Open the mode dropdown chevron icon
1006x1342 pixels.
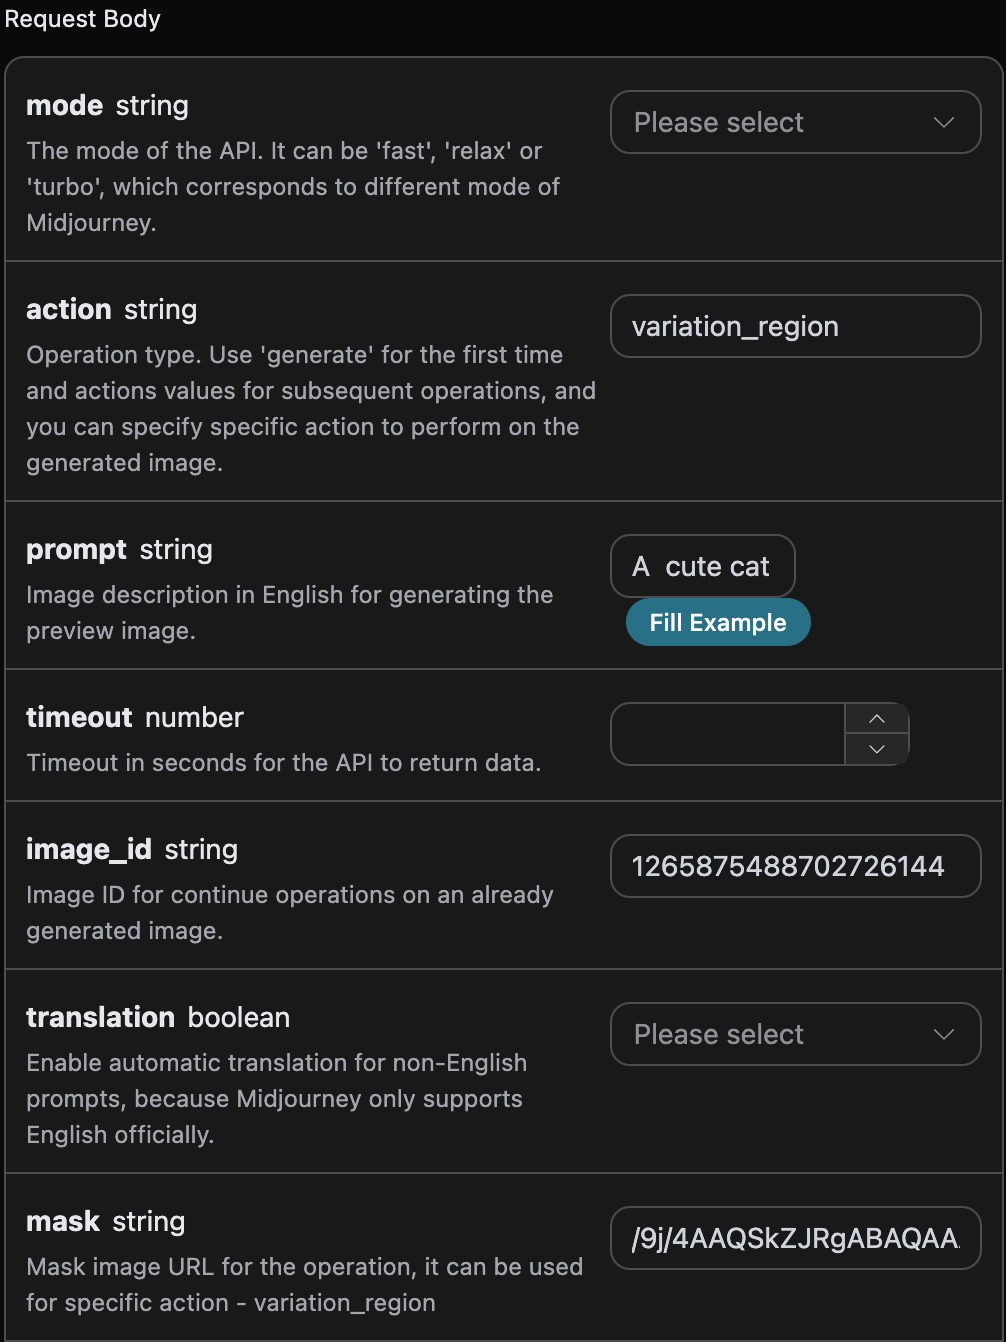click(943, 121)
